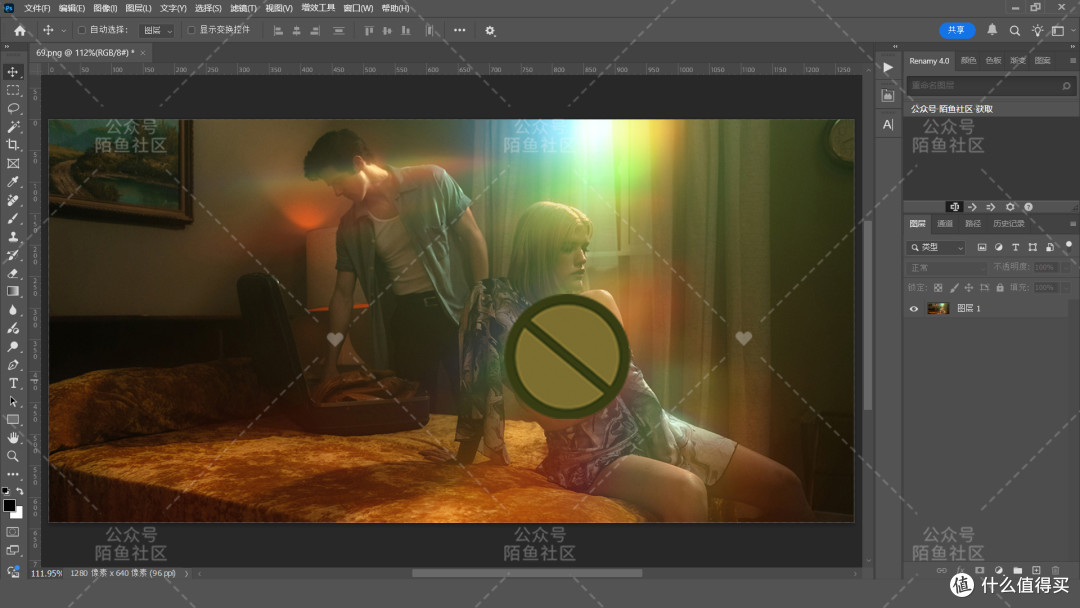Select the Eyedropper tool

coord(12,182)
